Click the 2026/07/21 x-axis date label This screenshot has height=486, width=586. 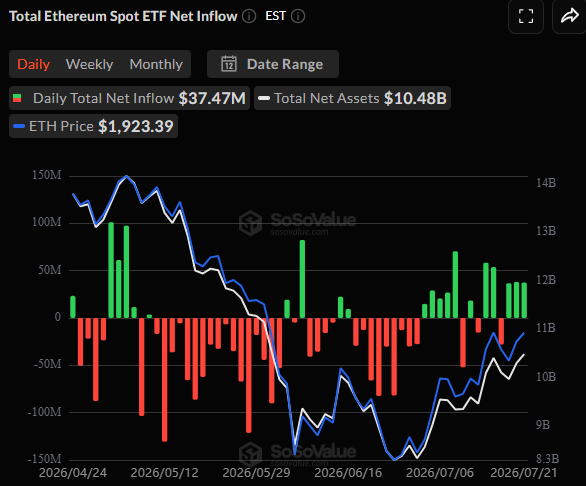(x=524, y=473)
